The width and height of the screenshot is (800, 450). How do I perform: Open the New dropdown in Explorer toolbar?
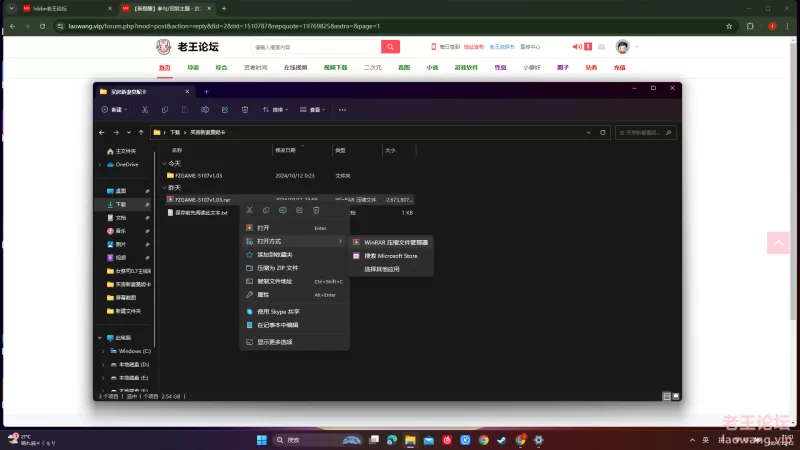[114, 110]
